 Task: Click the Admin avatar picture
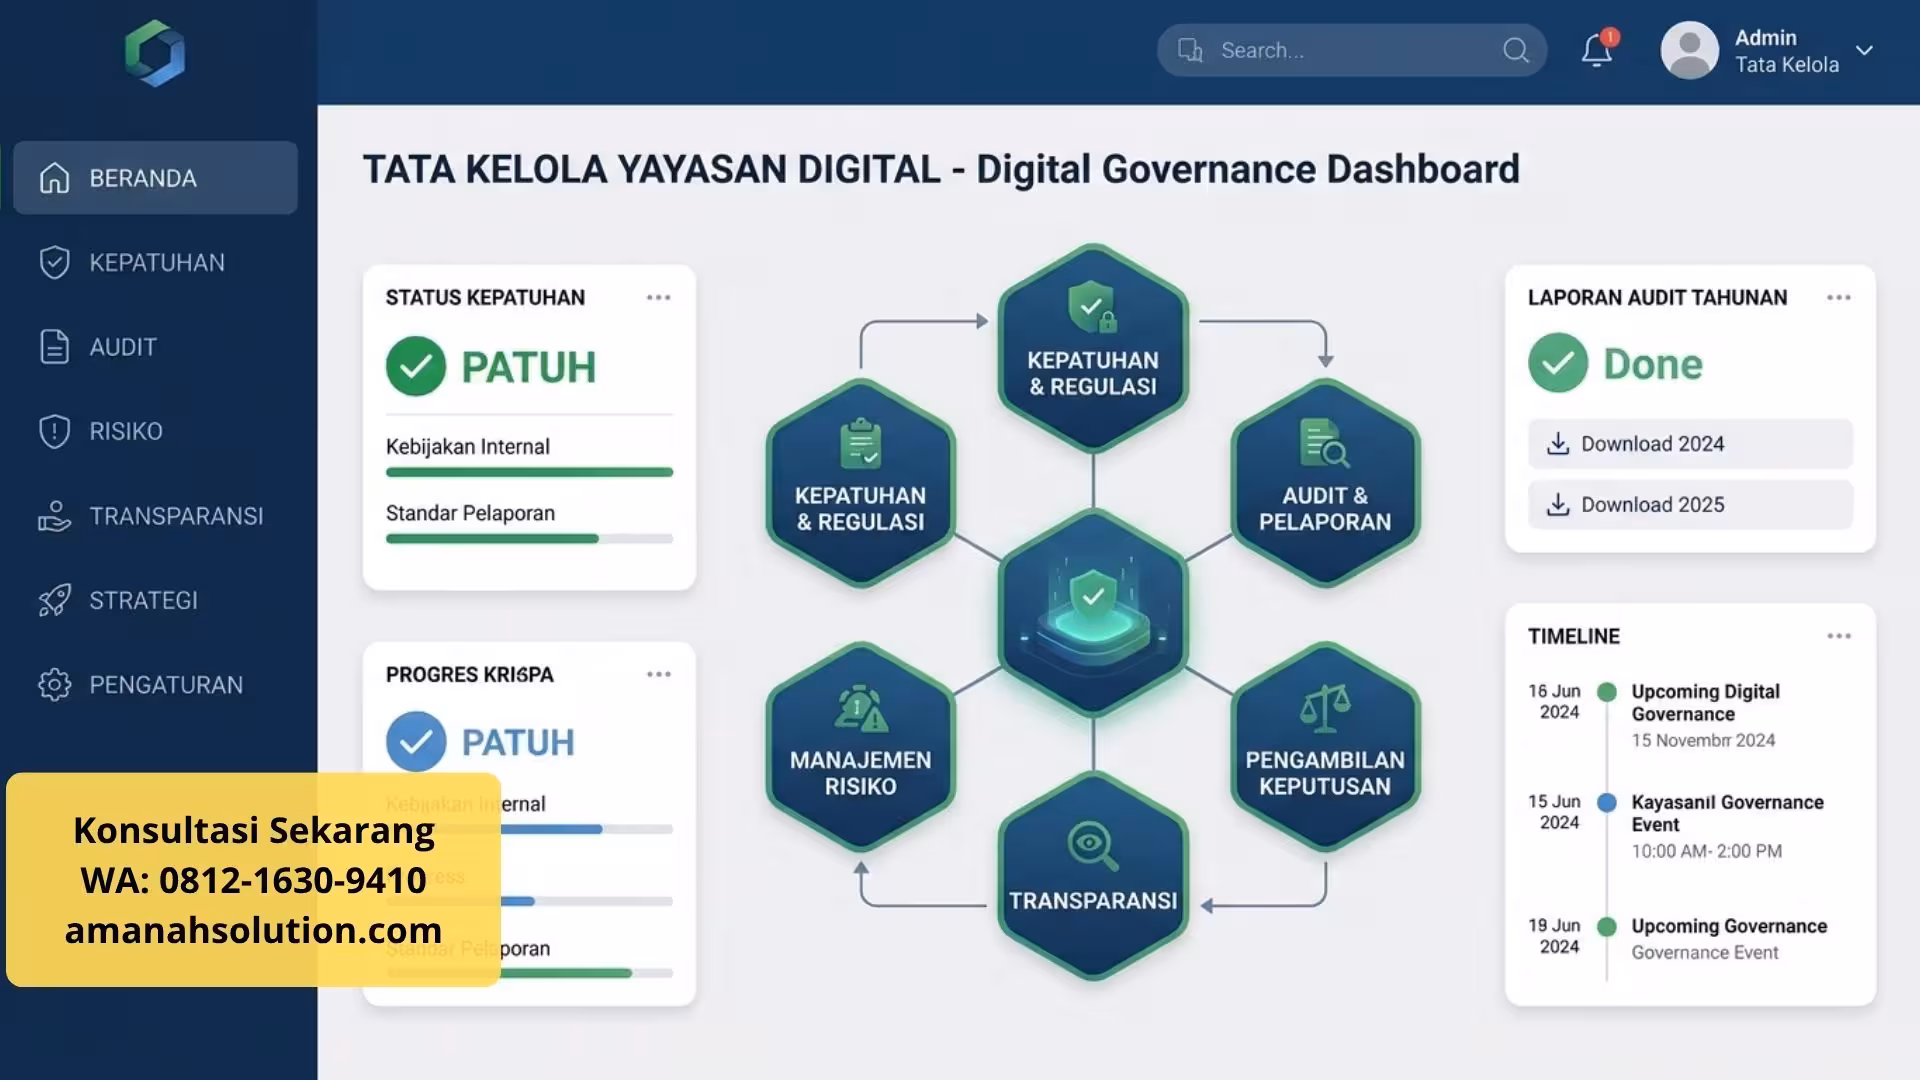(1690, 50)
